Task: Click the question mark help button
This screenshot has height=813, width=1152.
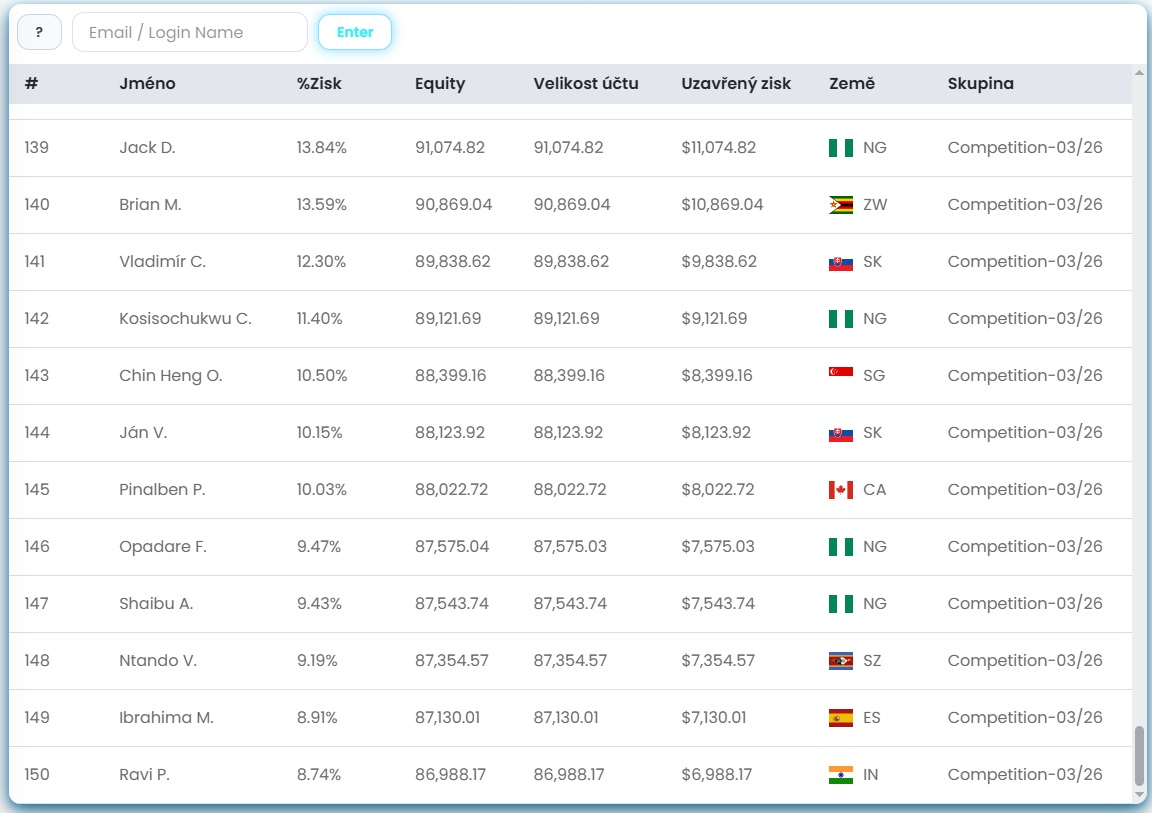Action: coord(39,32)
